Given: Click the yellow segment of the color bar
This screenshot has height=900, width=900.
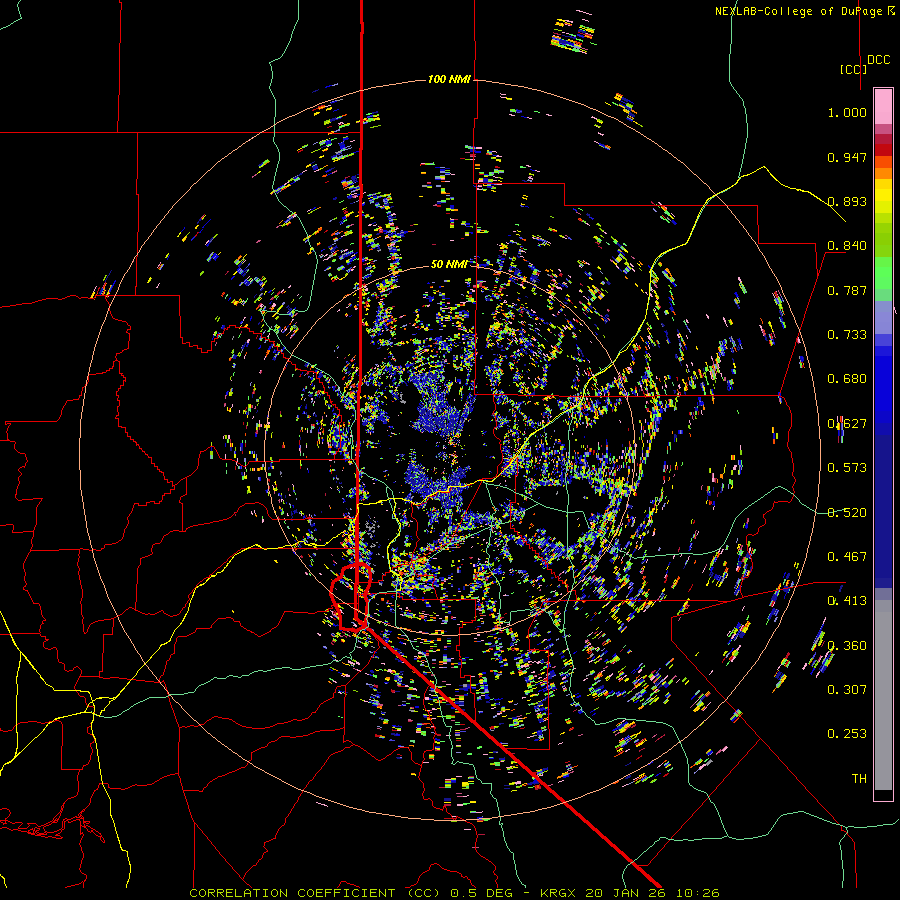Looking at the screenshot, I should pos(883,196).
